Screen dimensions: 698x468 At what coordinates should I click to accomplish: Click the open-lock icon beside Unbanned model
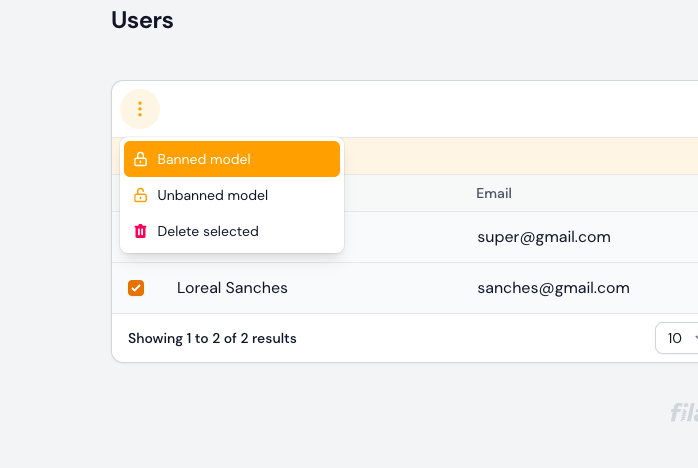[141, 195]
